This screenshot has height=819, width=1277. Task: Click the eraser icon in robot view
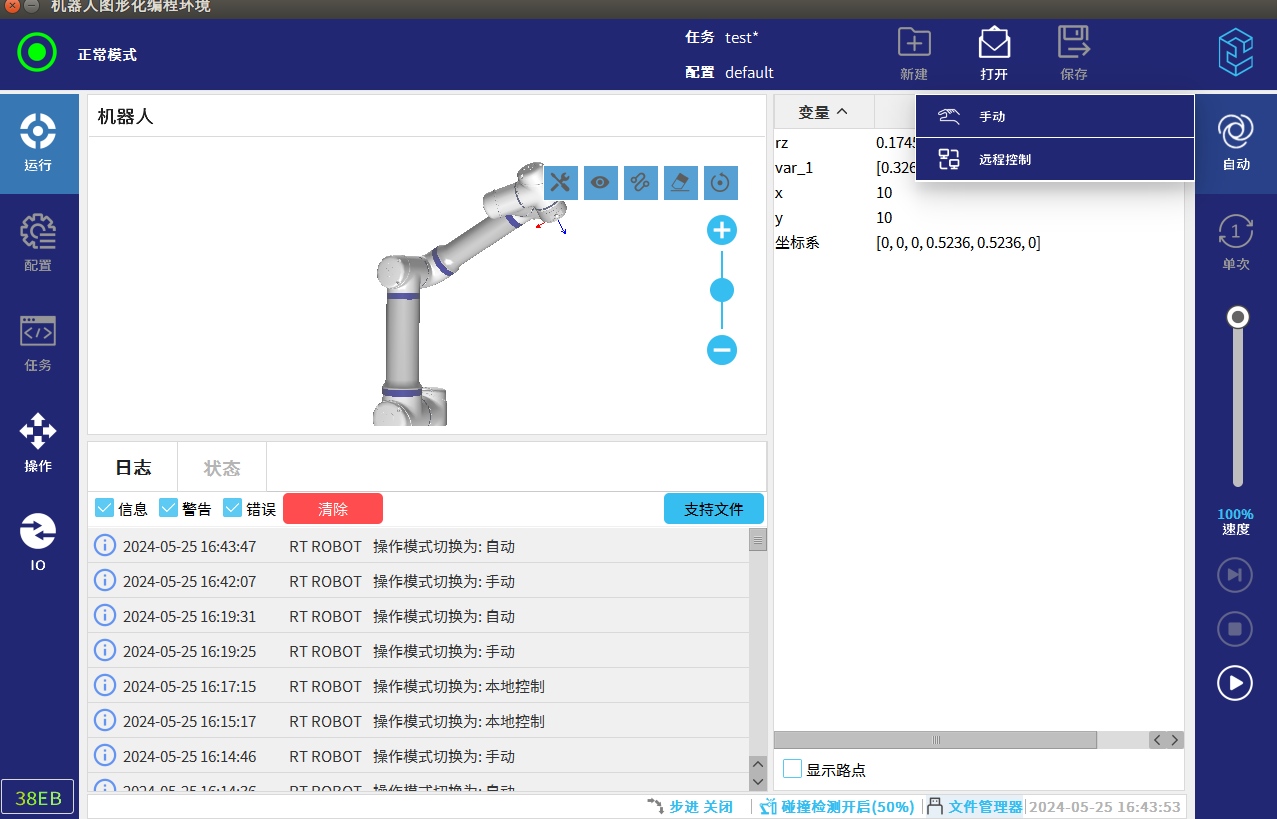click(681, 182)
